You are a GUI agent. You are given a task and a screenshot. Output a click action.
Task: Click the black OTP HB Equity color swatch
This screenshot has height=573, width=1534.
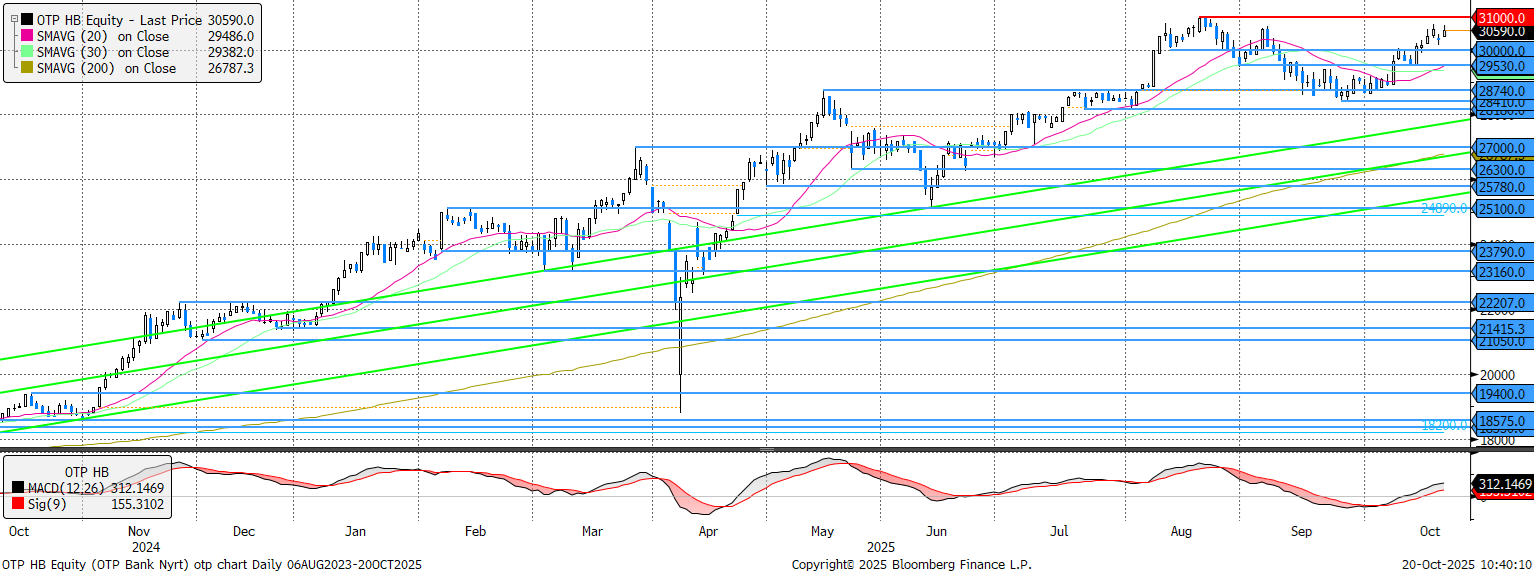(x=26, y=19)
